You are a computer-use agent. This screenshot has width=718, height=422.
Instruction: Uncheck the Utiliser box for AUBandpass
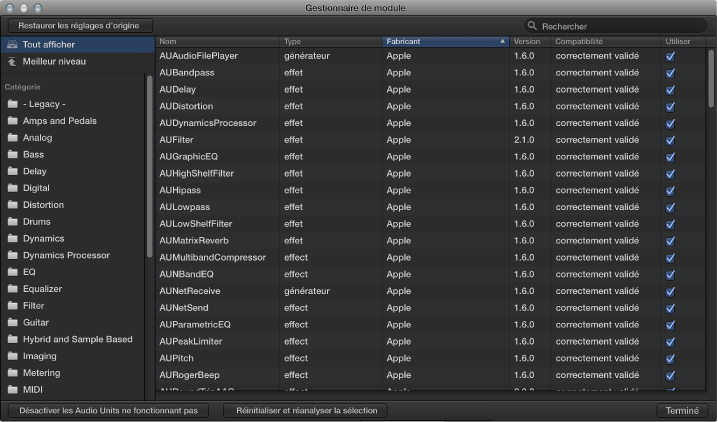click(x=670, y=73)
